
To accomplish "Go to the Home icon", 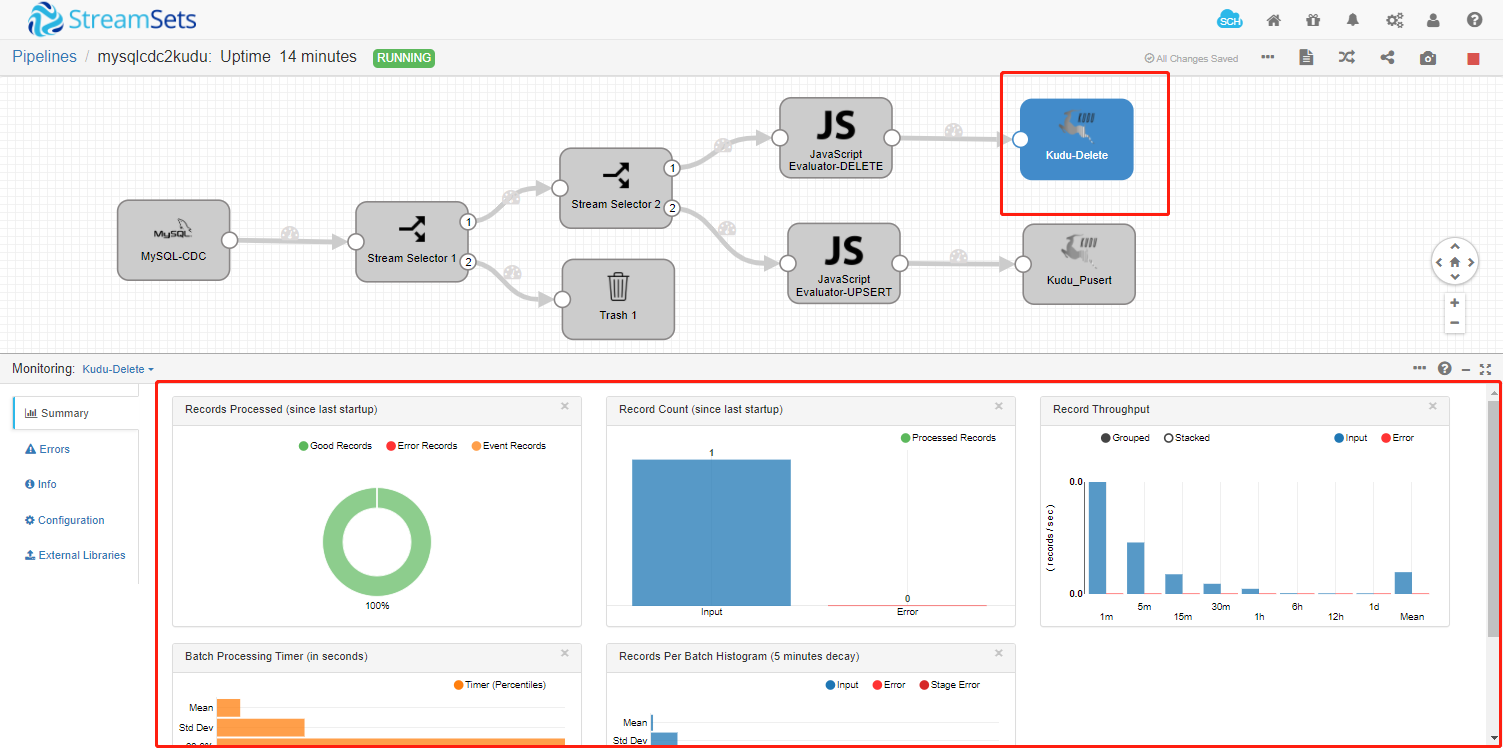I will [1274, 20].
